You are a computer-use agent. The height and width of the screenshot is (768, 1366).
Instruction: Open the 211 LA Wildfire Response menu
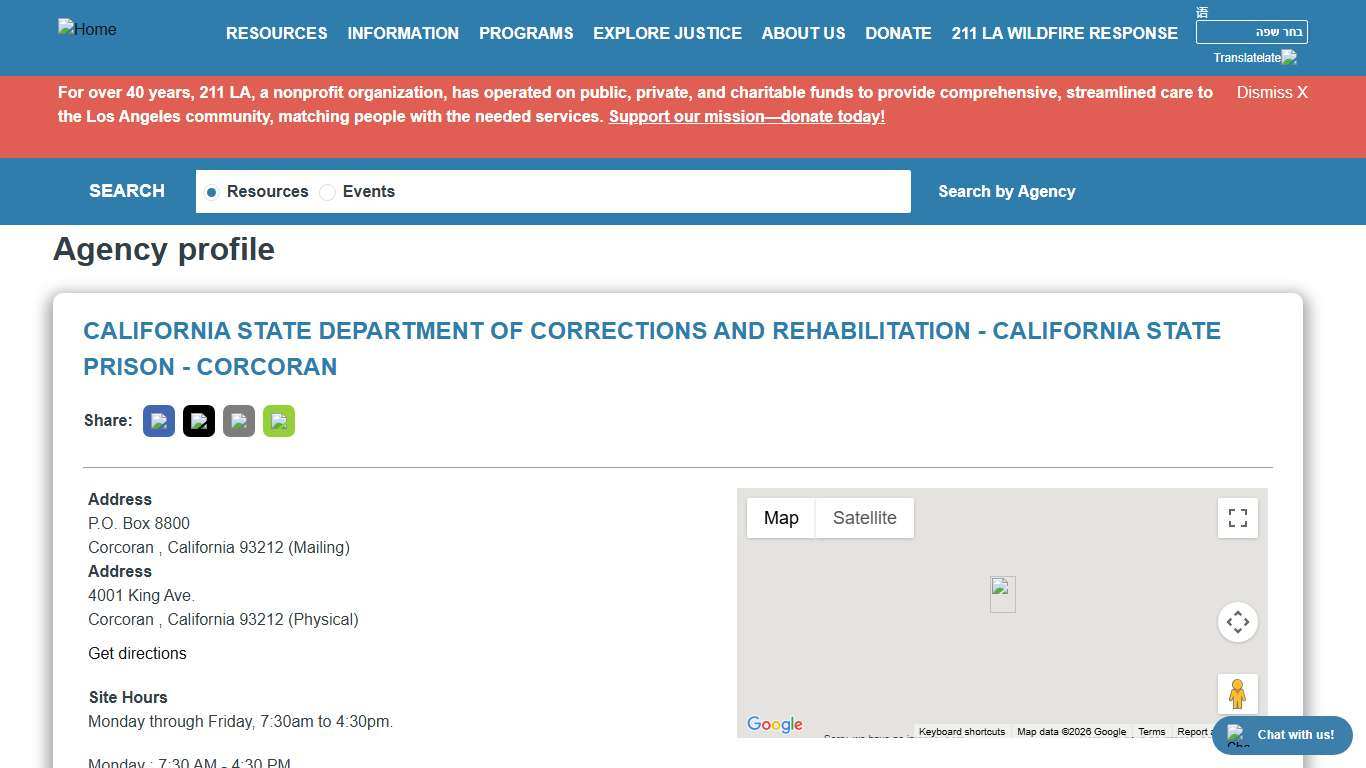(1064, 33)
